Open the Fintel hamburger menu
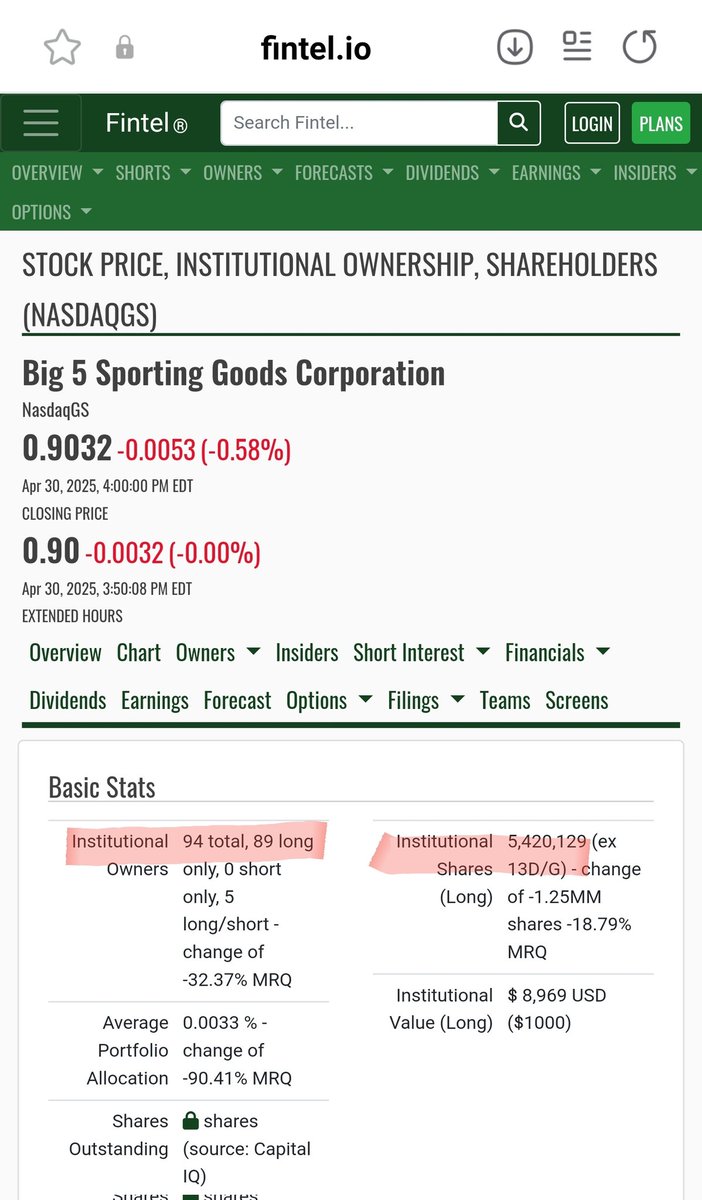The width and height of the screenshot is (702, 1200). tap(41, 124)
